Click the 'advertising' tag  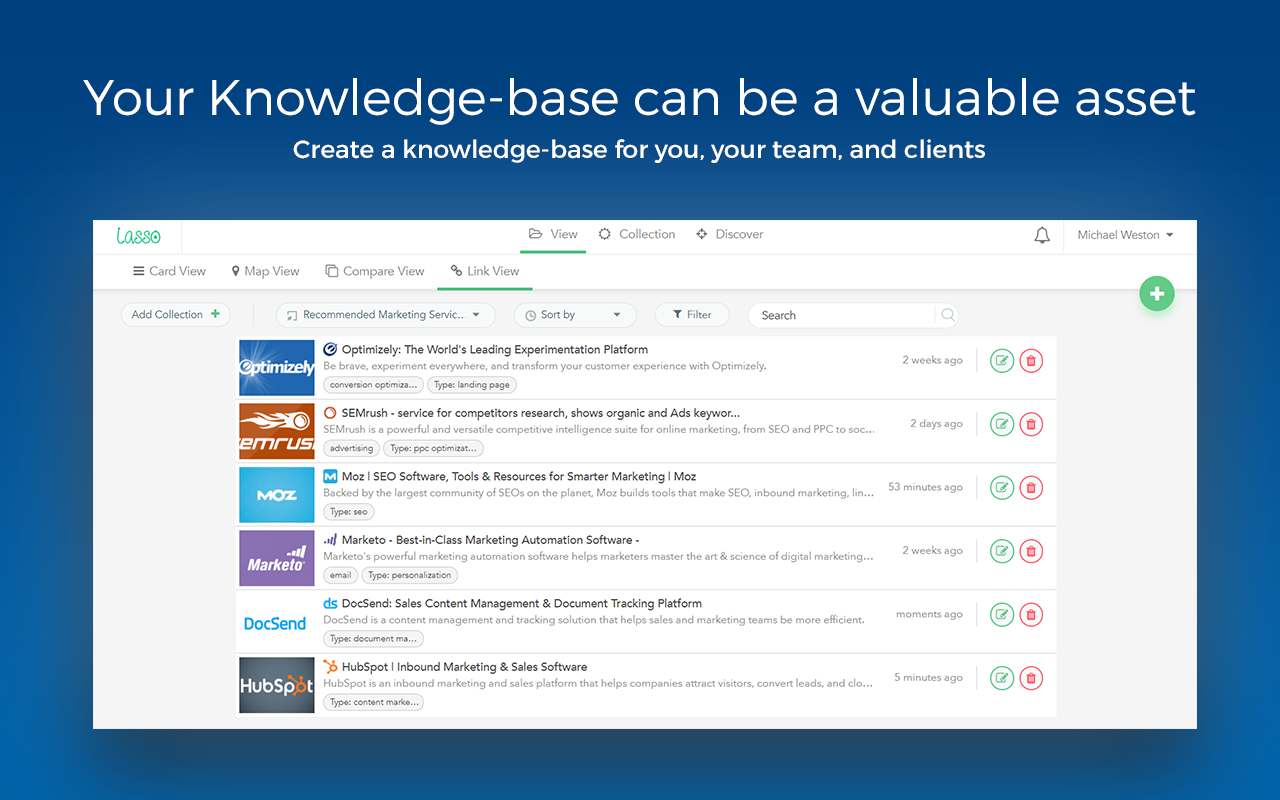click(351, 448)
